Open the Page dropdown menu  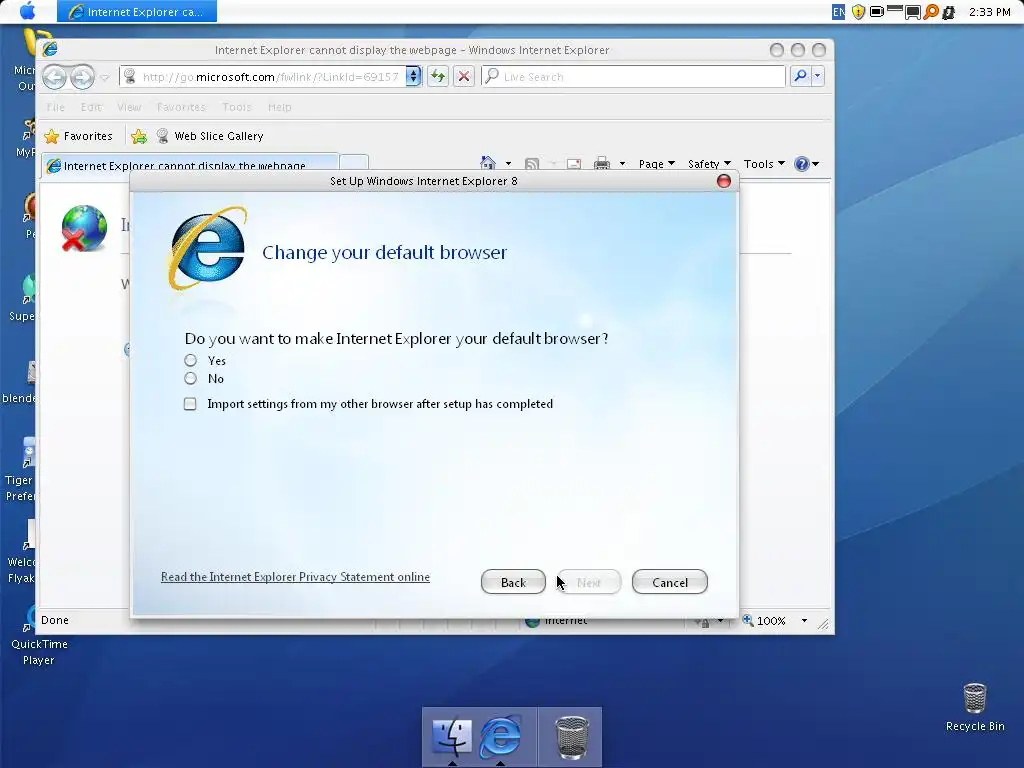point(656,164)
